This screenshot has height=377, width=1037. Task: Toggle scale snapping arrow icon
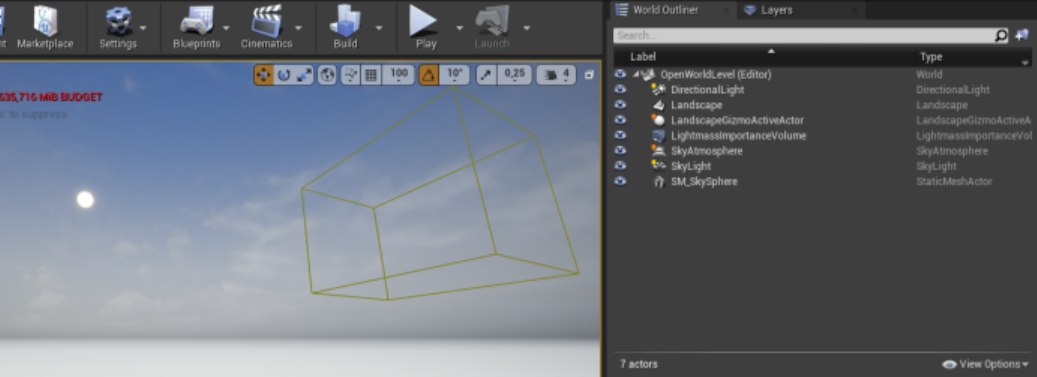pyautogui.click(x=486, y=75)
